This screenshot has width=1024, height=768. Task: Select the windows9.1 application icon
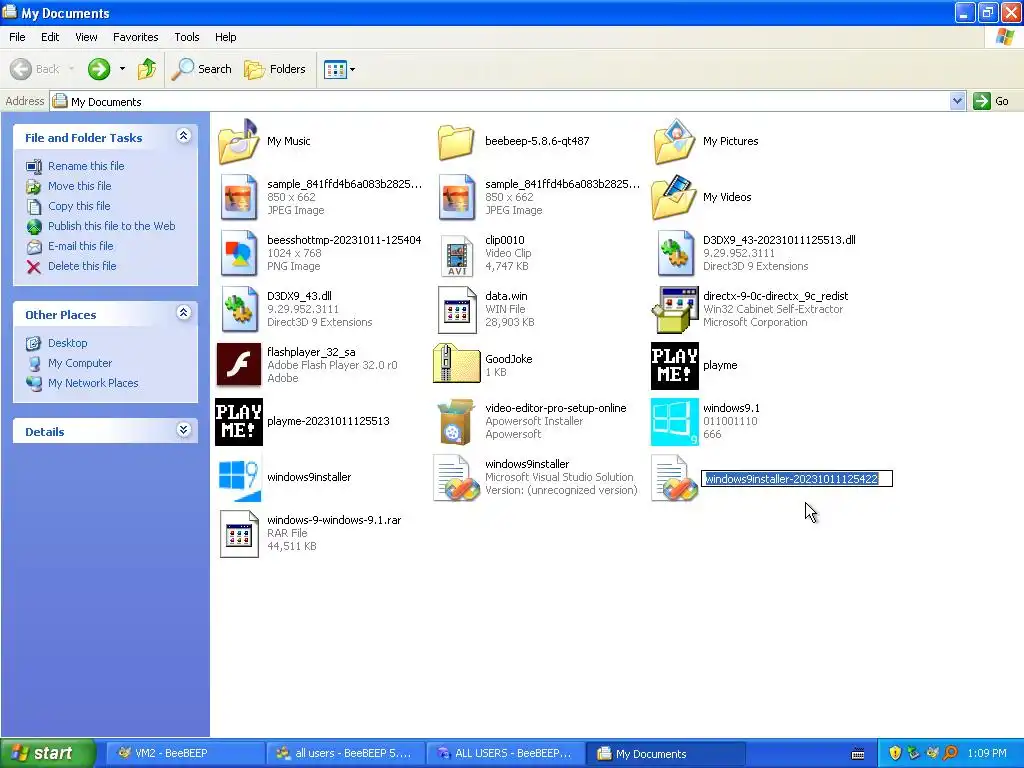675,422
